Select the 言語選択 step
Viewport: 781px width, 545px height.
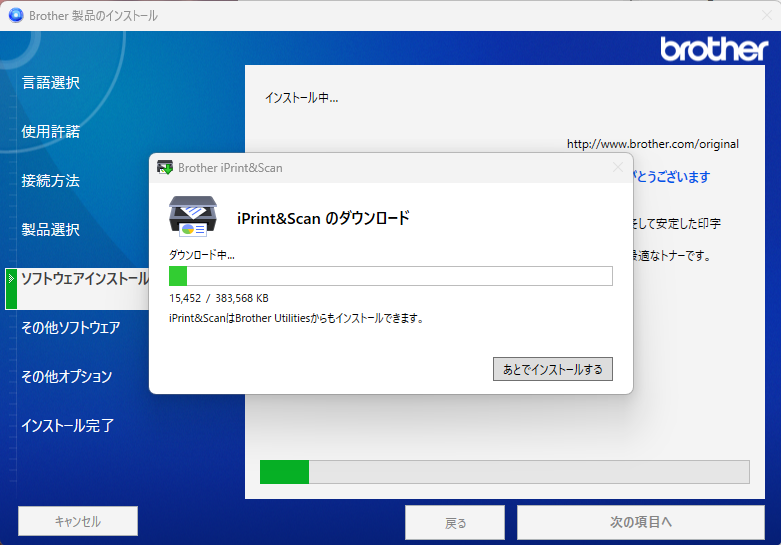click(51, 83)
